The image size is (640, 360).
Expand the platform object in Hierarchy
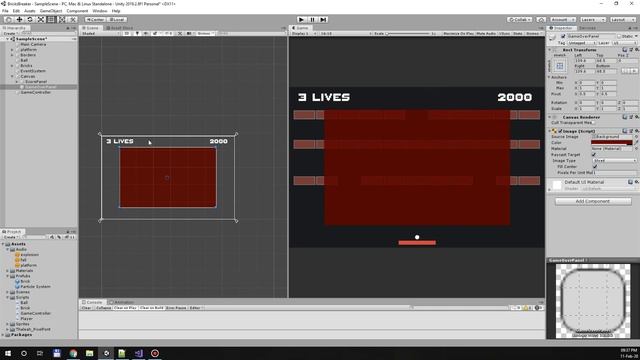12,49
